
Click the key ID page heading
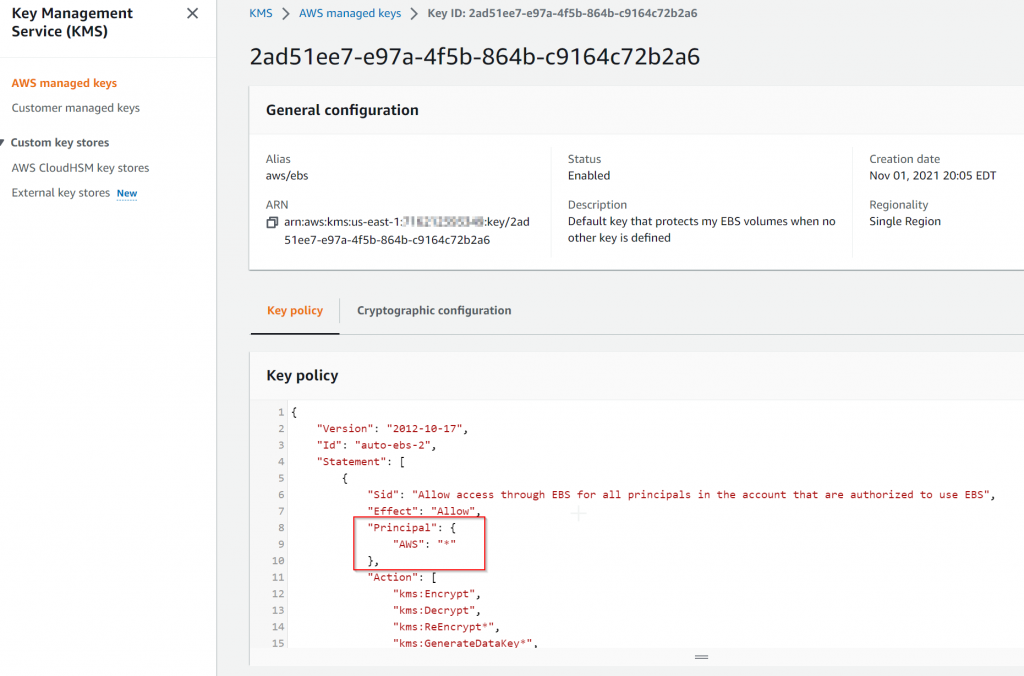coord(475,57)
